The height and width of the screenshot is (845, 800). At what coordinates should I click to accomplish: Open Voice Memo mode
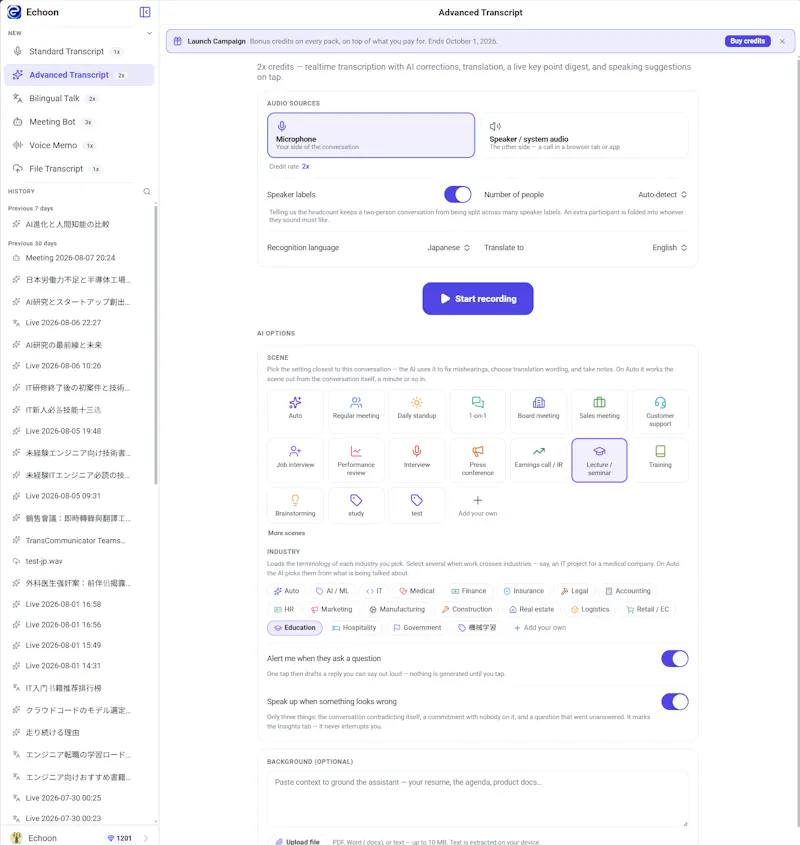(79, 146)
